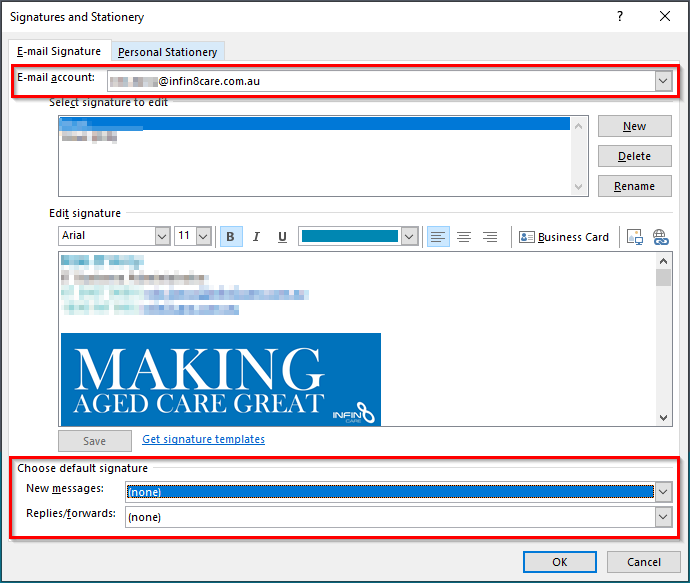Open the help question mark

[621, 16]
